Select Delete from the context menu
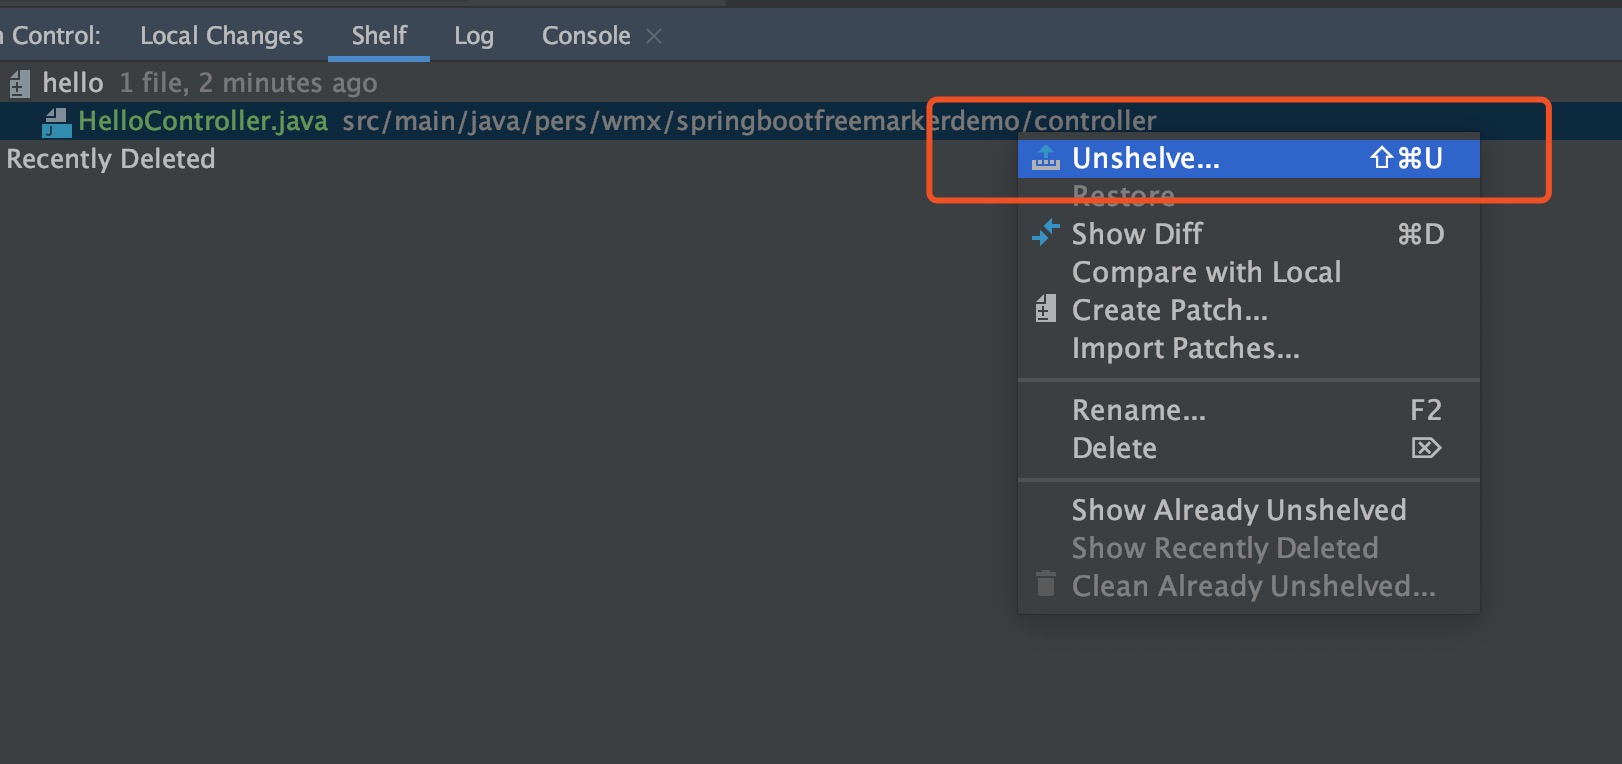 pos(1114,448)
